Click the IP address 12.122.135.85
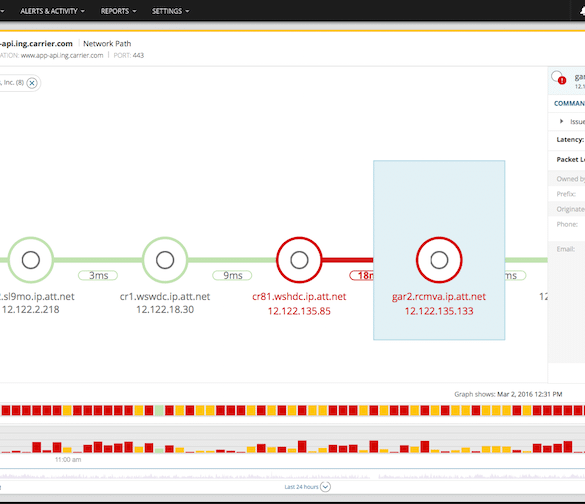Screen dimensions: 585x504 (299, 311)
